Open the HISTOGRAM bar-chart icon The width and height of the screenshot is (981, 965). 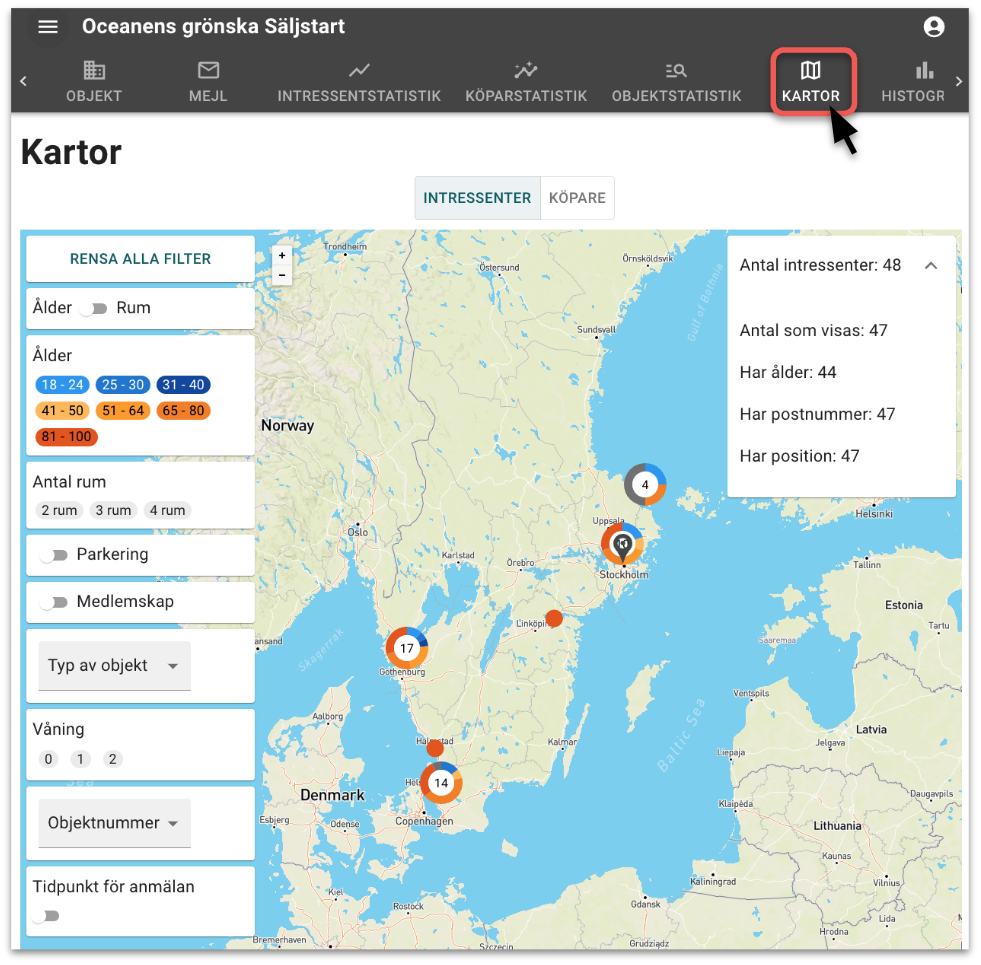point(922,70)
